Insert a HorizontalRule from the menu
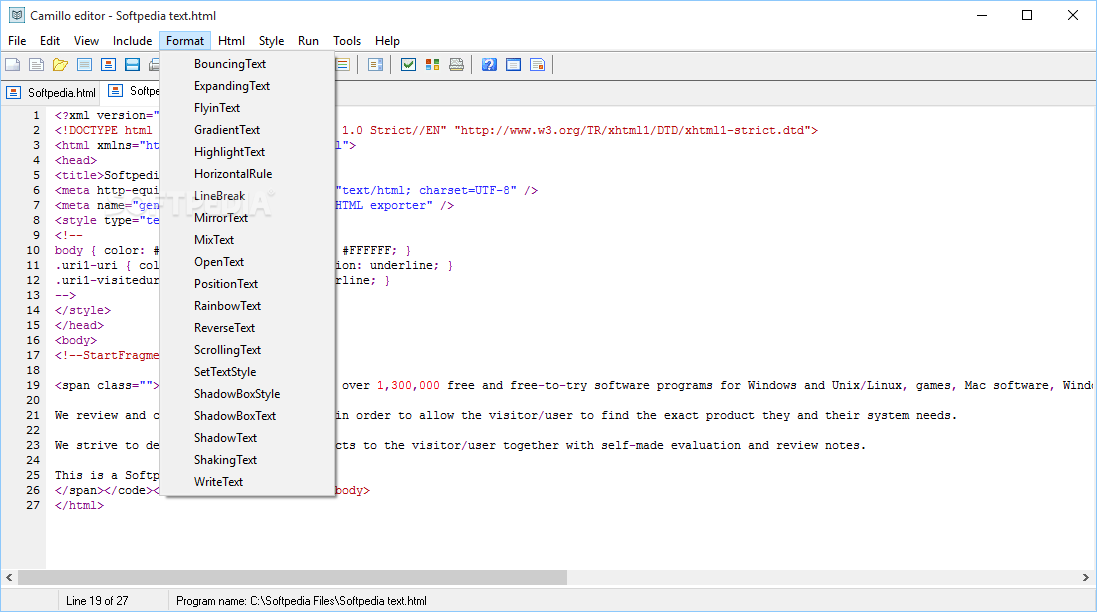1097x612 pixels. tap(248, 174)
